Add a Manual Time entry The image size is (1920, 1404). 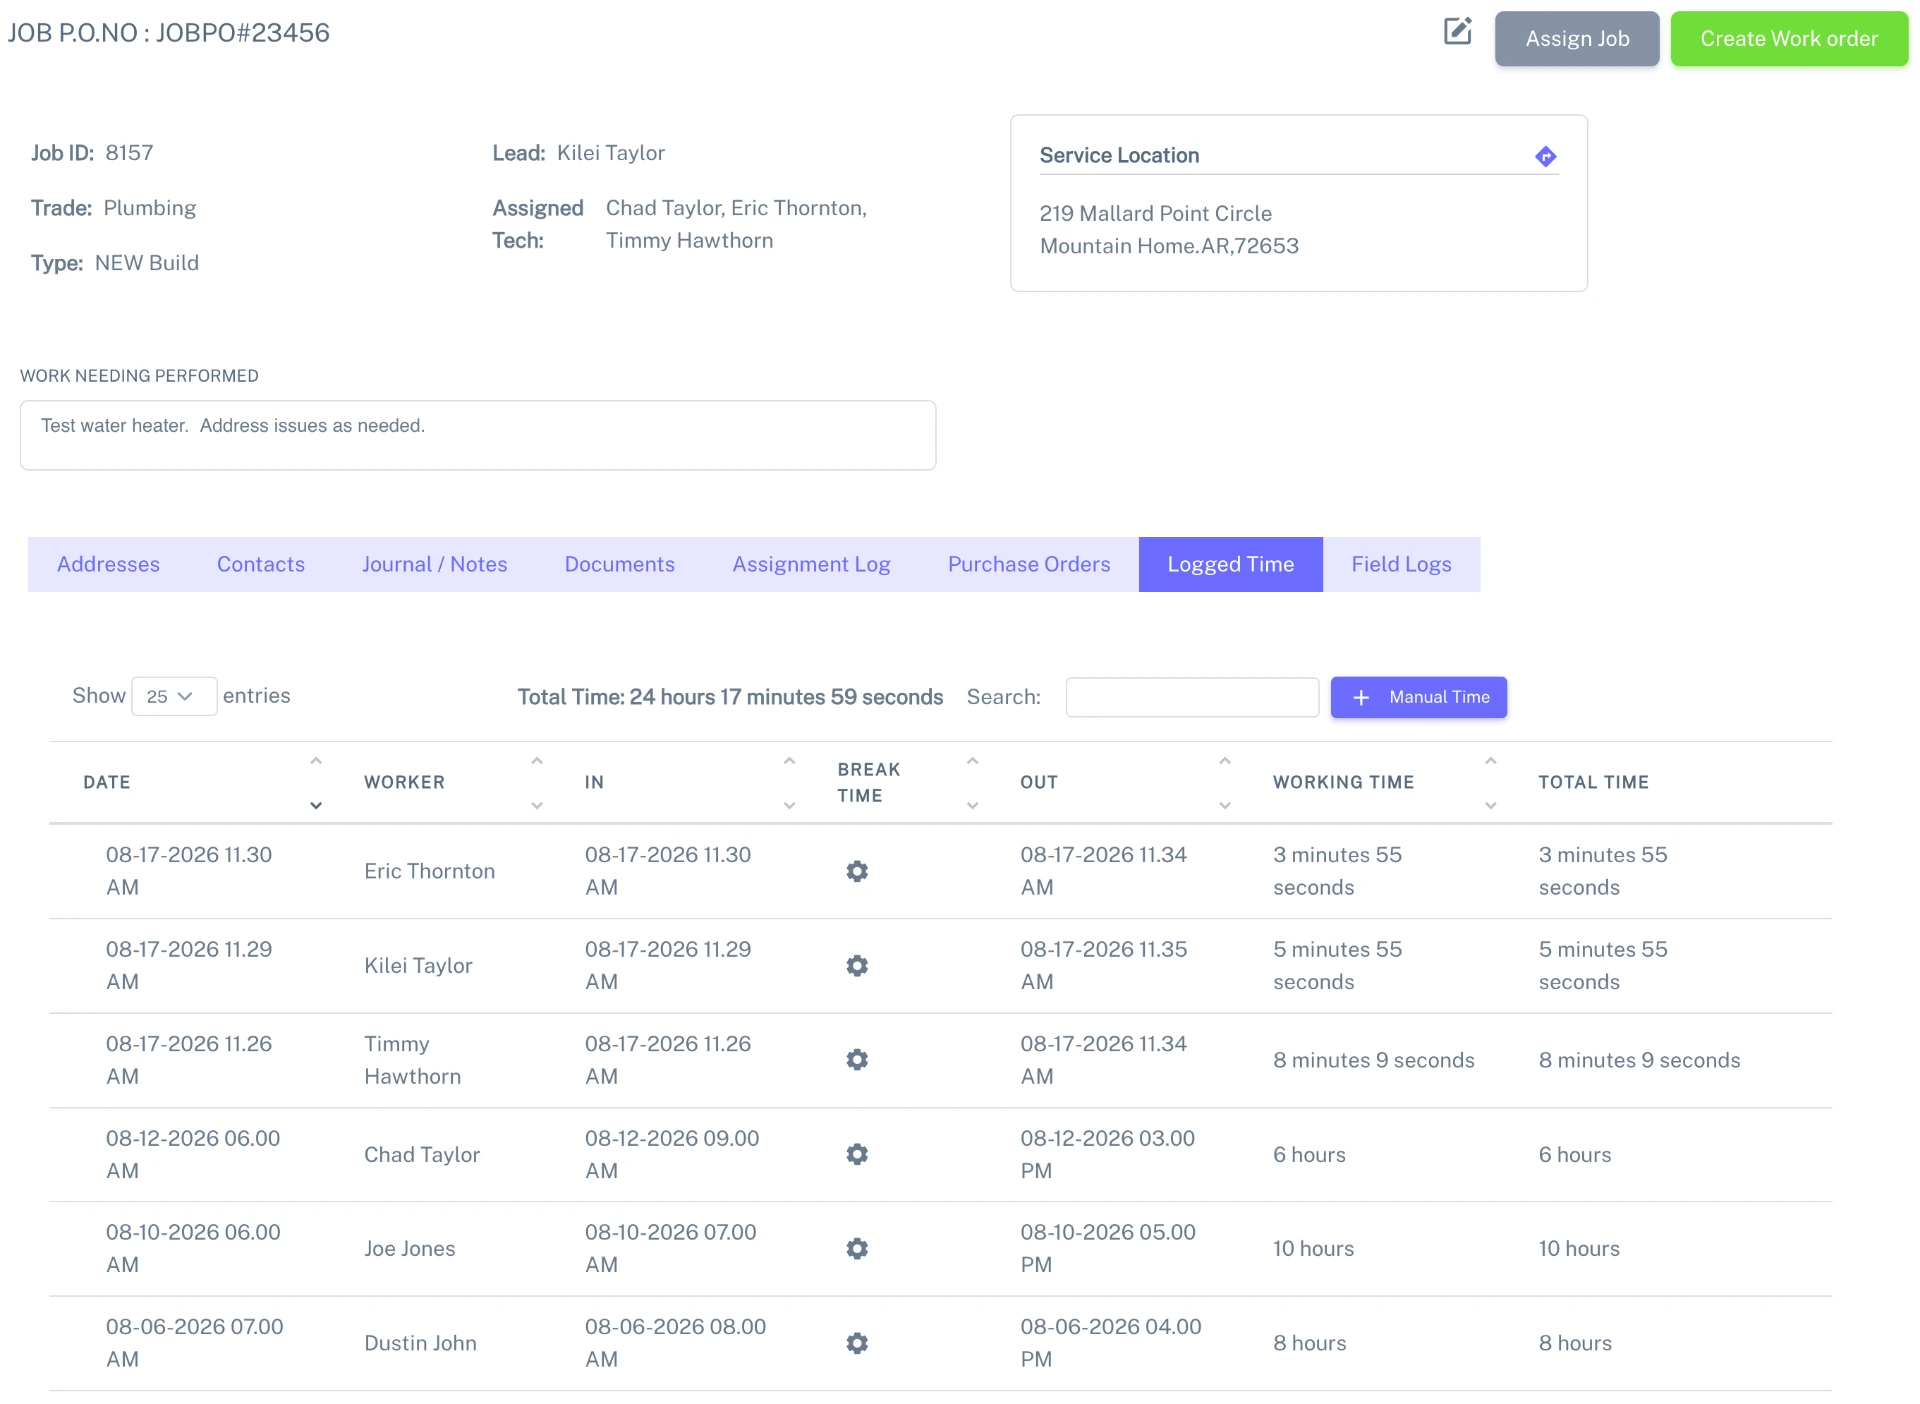click(x=1418, y=697)
